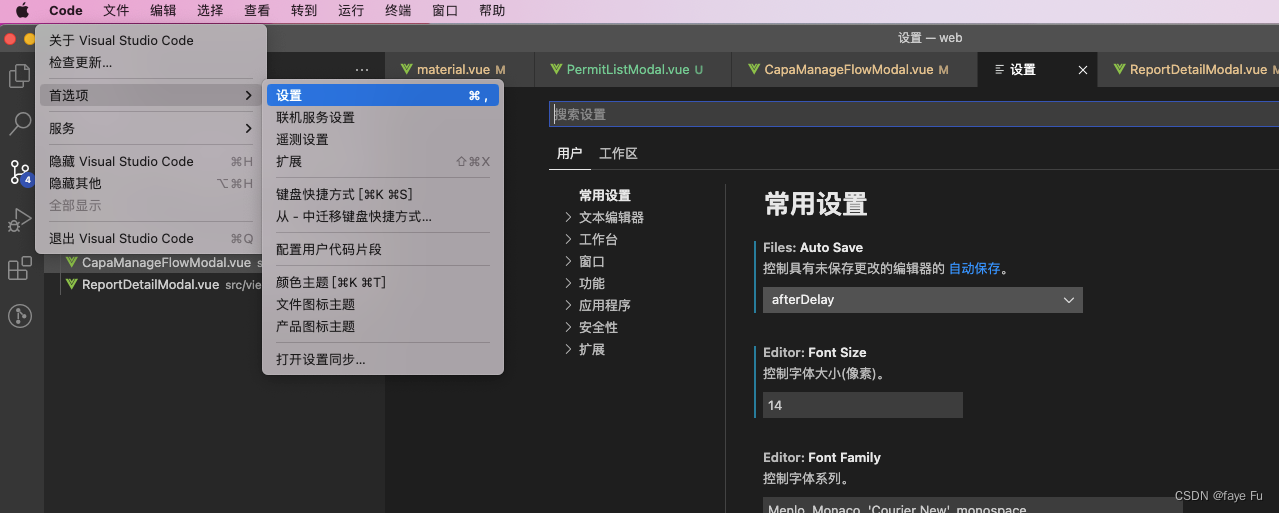Click the Apple logo menu
This screenshot has height=513, width=1279.
[x=22, y=11]
